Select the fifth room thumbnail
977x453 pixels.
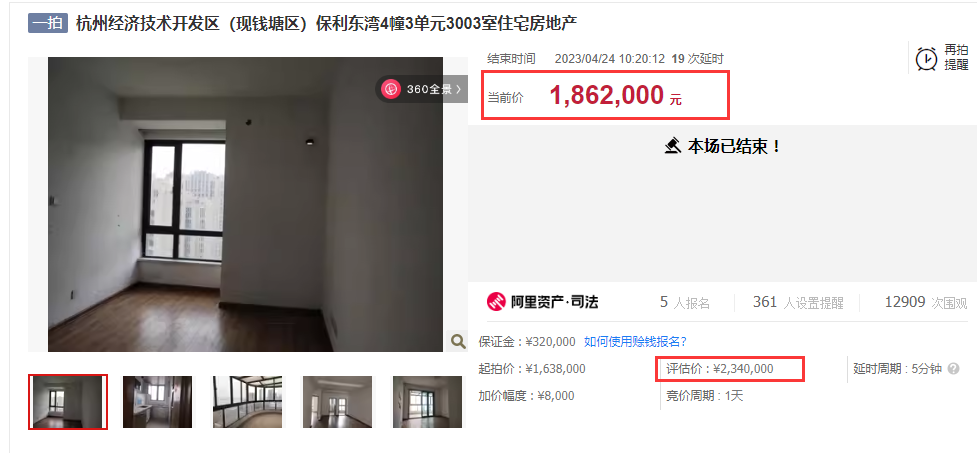(427, 402)
